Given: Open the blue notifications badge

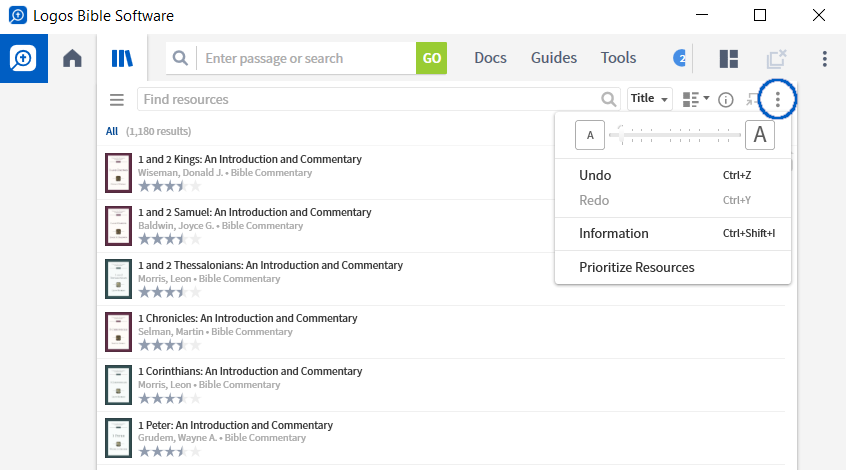Looking at the screenshot, I should (679, 58).
